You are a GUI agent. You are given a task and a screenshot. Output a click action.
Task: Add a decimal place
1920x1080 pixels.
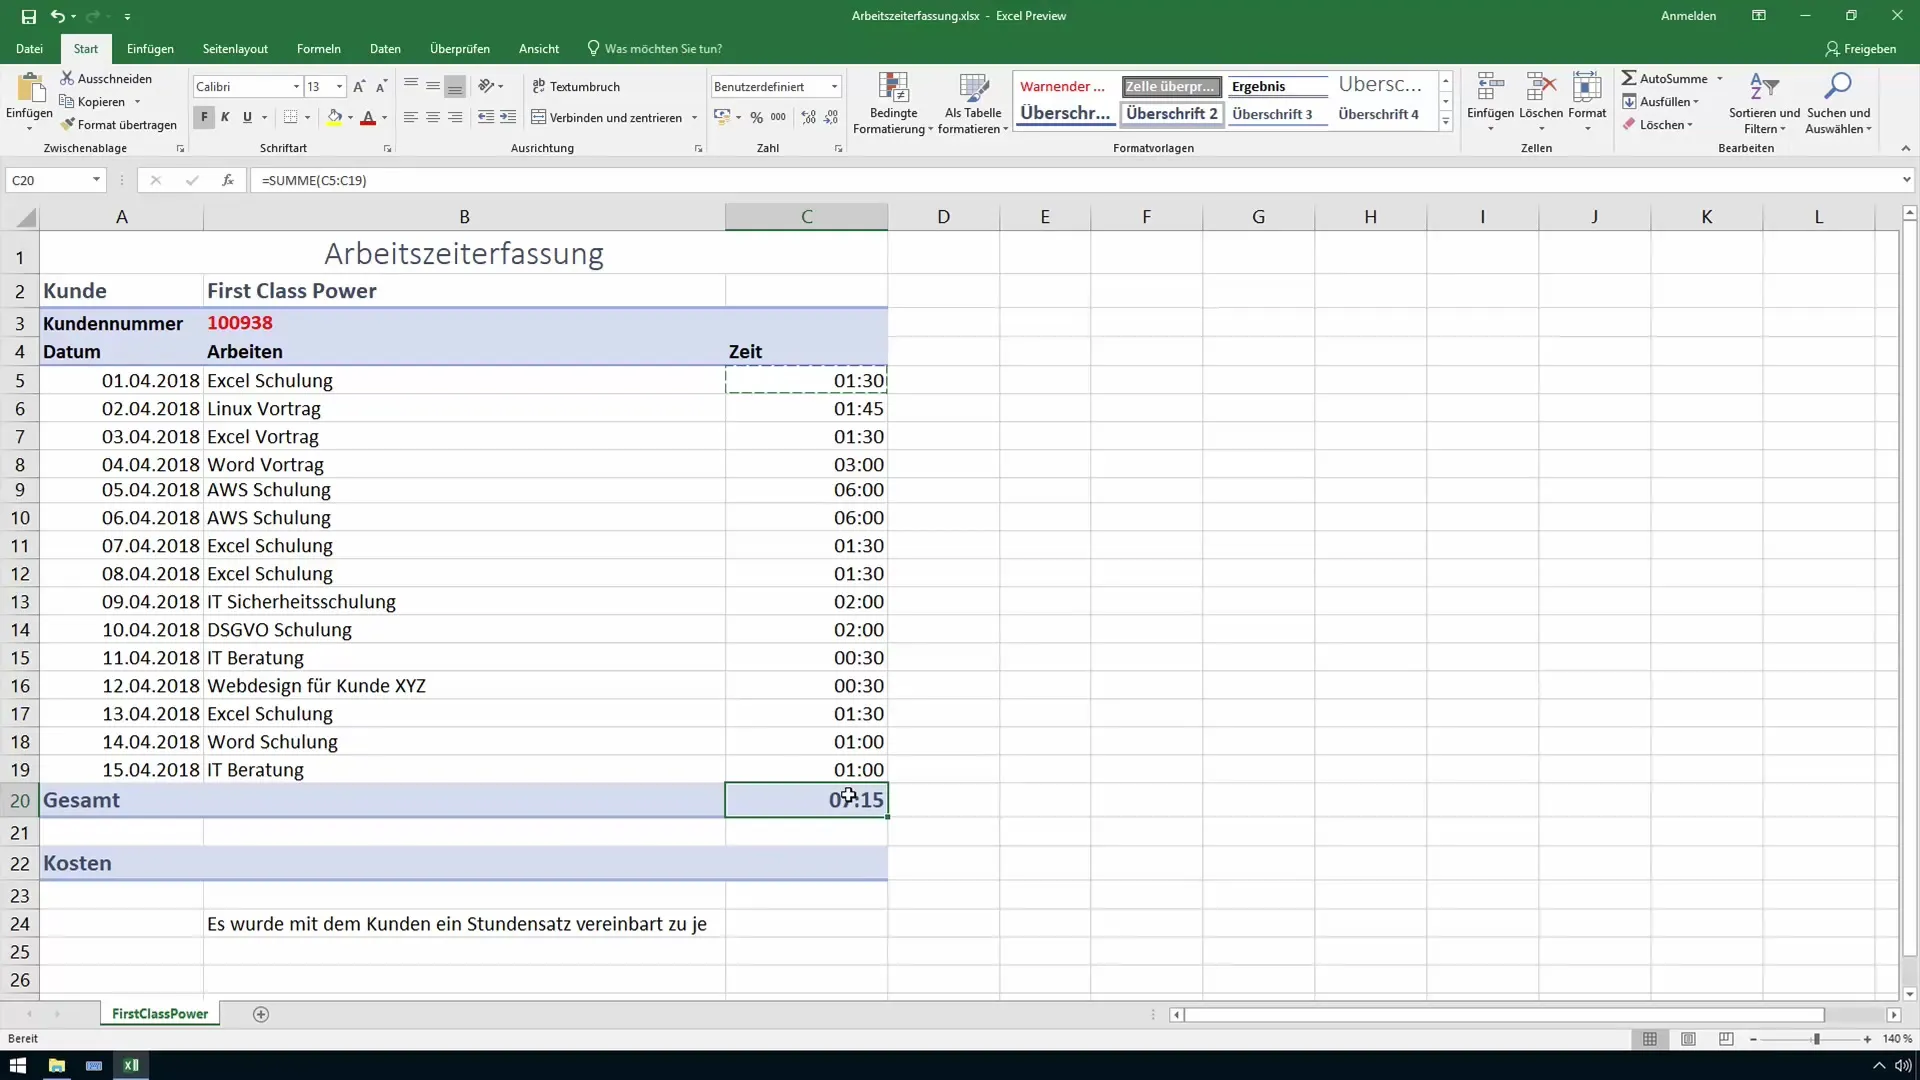click(809, 117)
